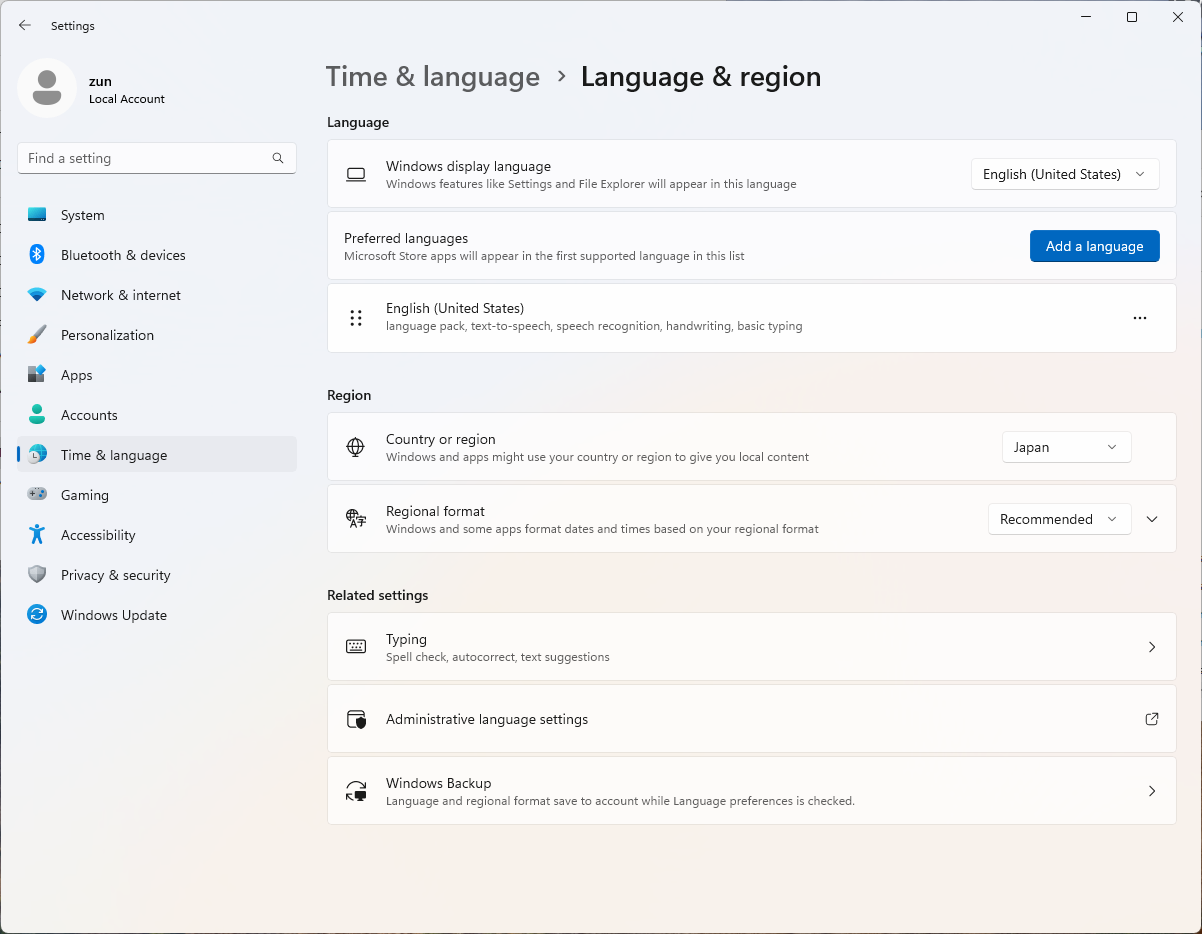Screen dimensions: 1202x934
Task: Go to Privacy & security settings
Action: point(157,575)
